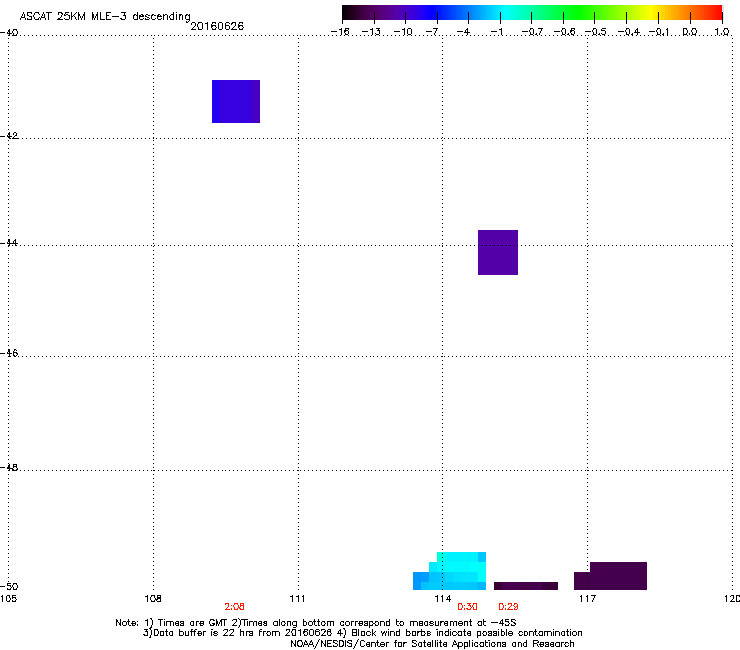Click the NOAA/NESDIS credit line

(432, 644)
